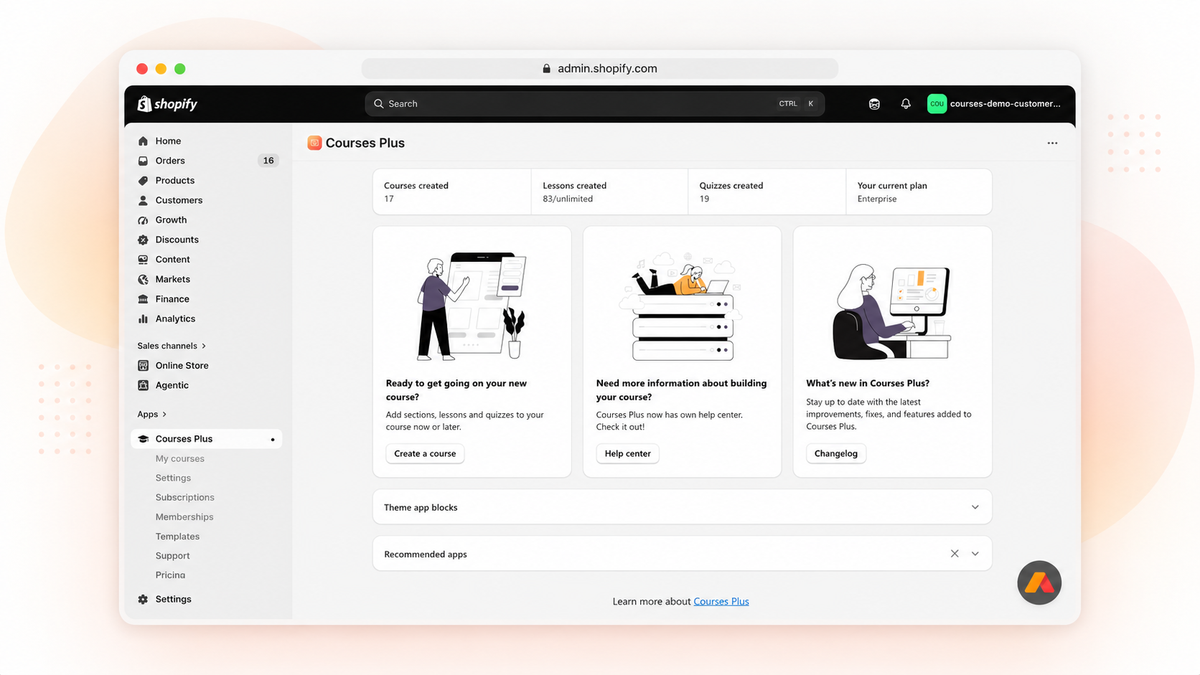Screen dimensions: 1200x675
Task: Expand the Theme app blocks section
Action: pos(682,507)
